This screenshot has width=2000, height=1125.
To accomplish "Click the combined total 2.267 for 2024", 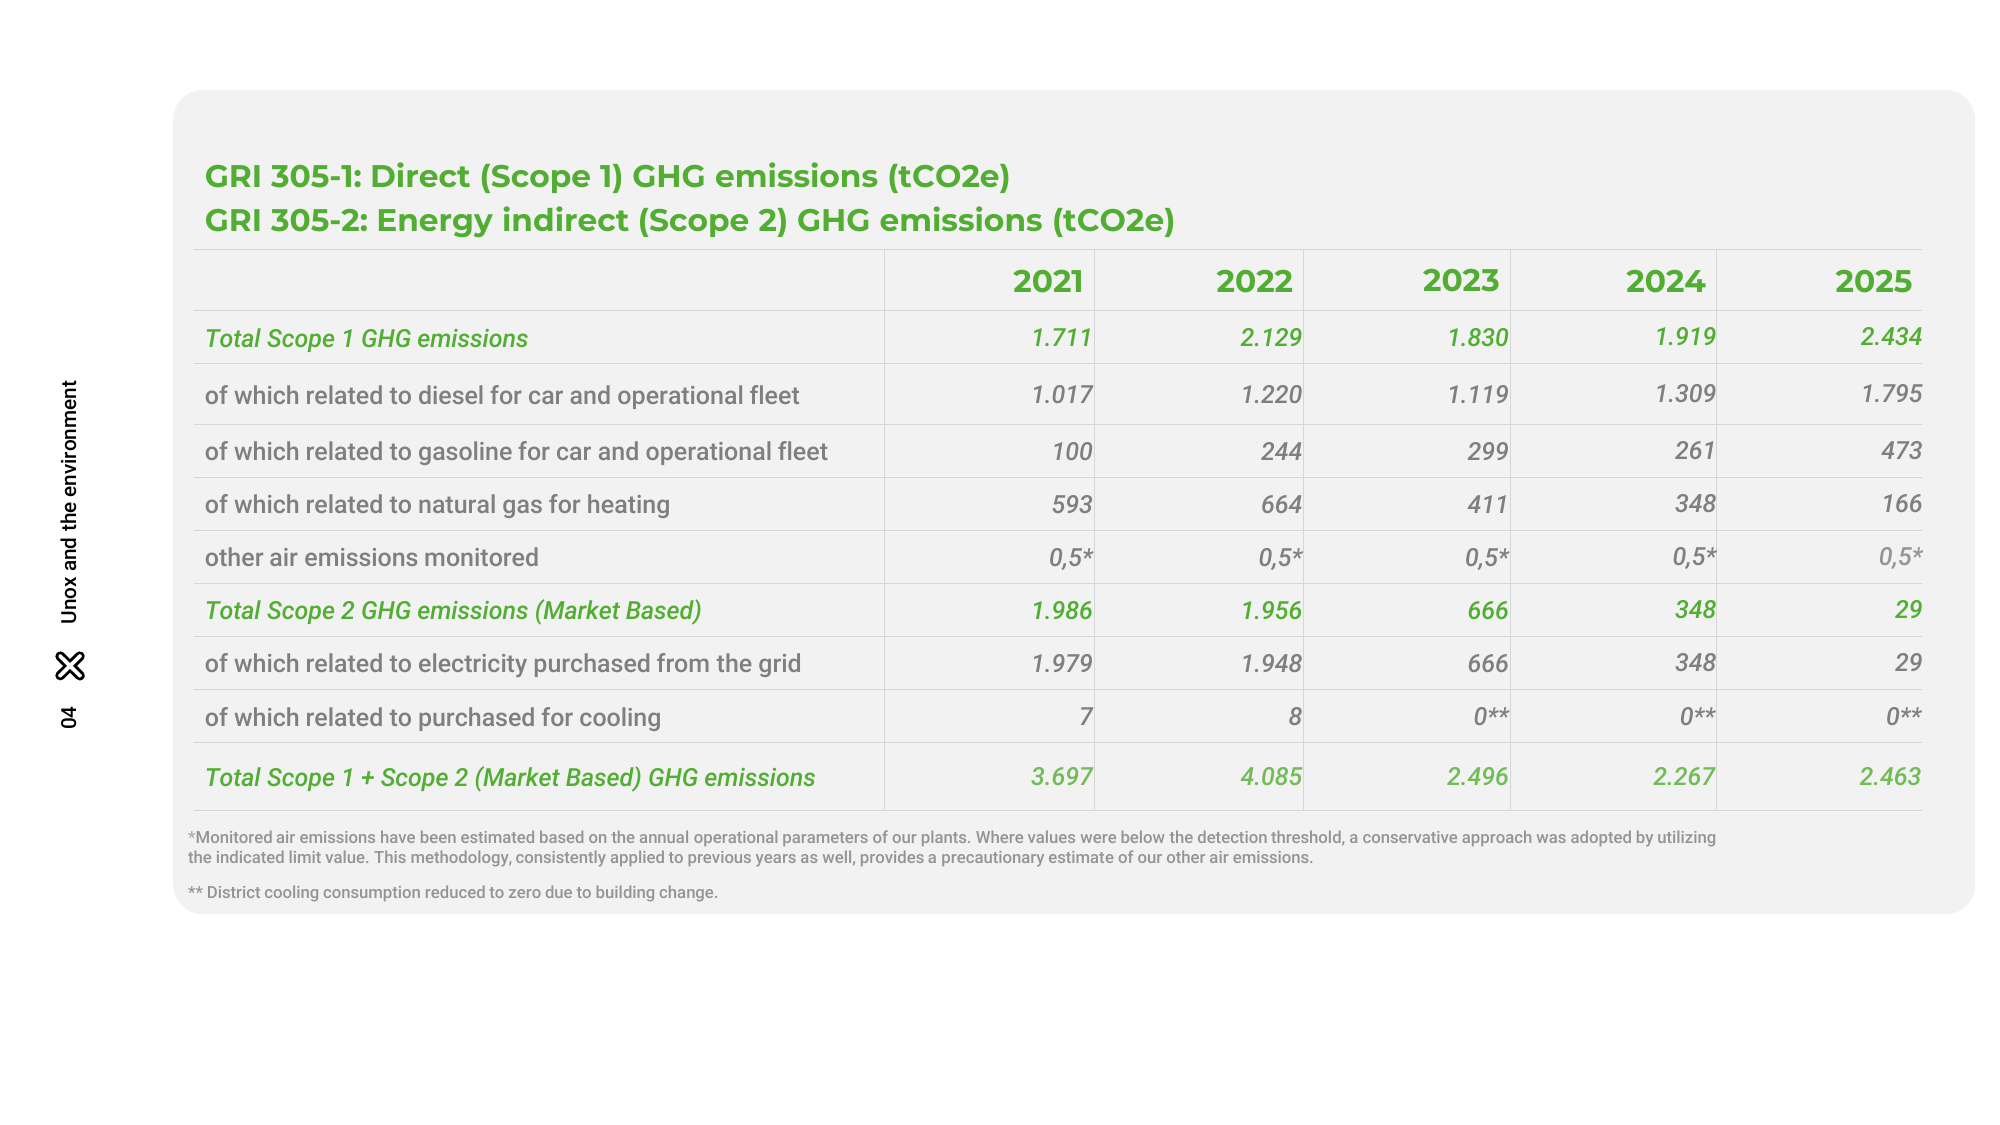I will tap(1684, 777).
